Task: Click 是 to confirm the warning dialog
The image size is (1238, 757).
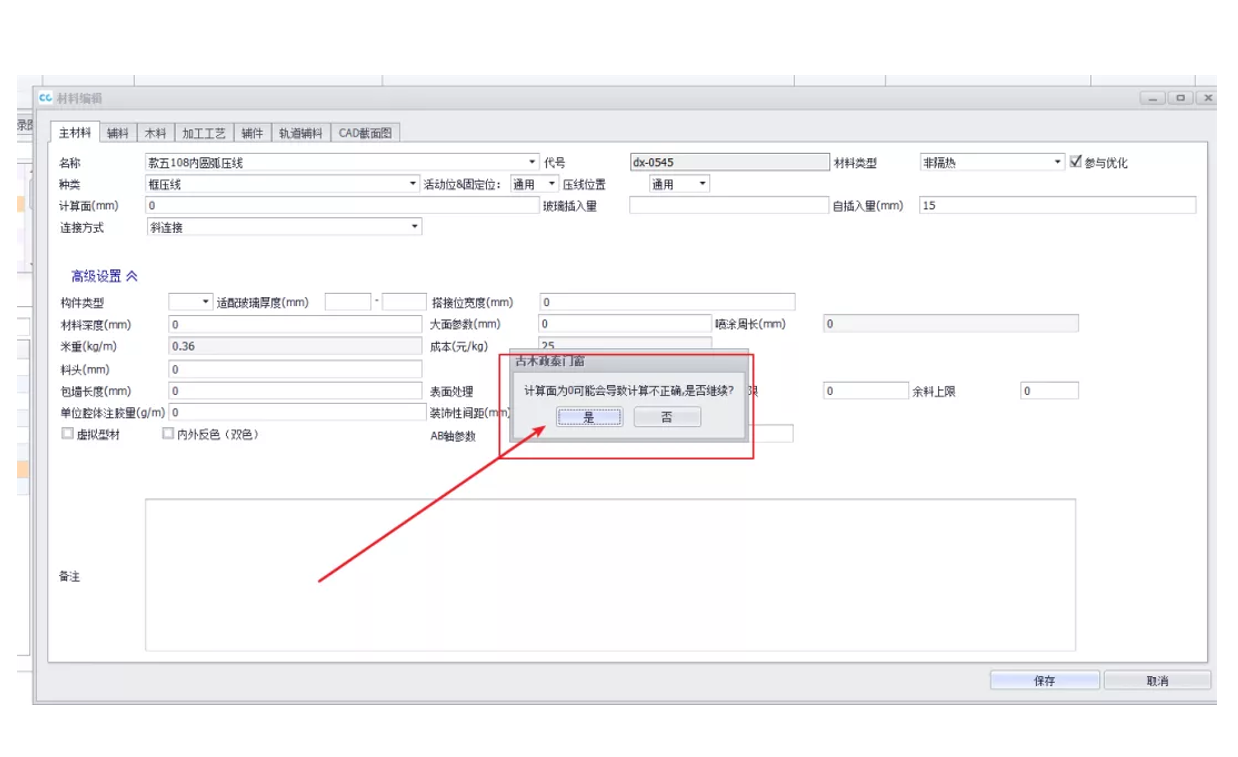Action: coord(589,417)
